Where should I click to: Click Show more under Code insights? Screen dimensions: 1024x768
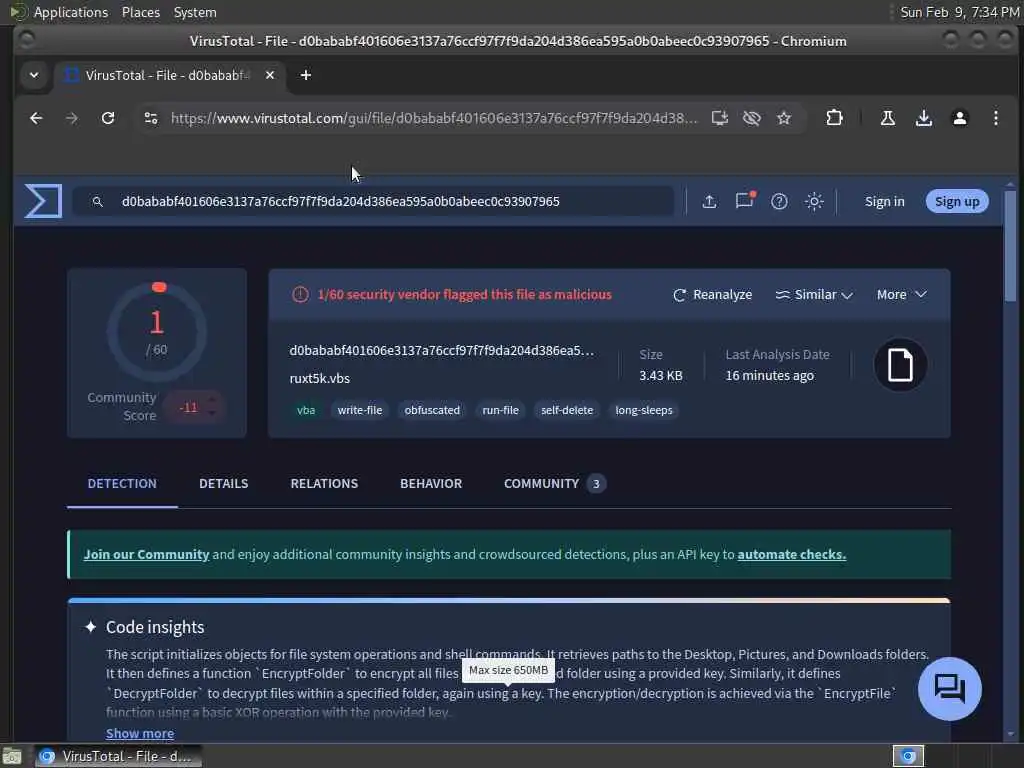[140, 733]
